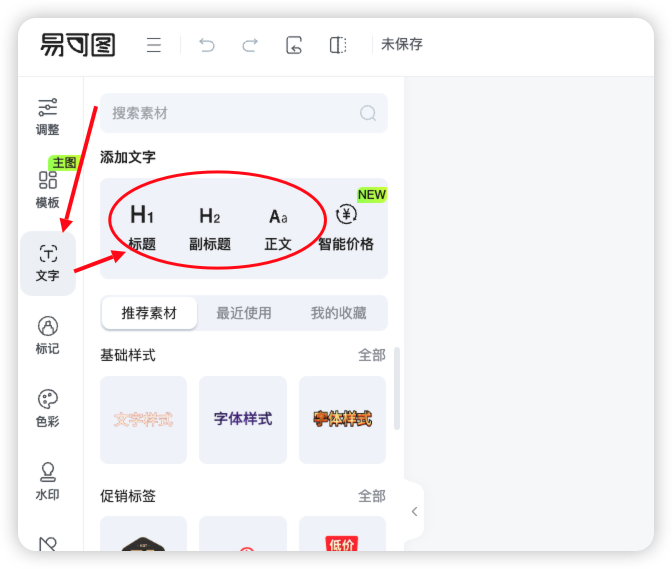Viewport: 672px width, 569px height.
Task: Redo the last action
Action: pos(250,45)
